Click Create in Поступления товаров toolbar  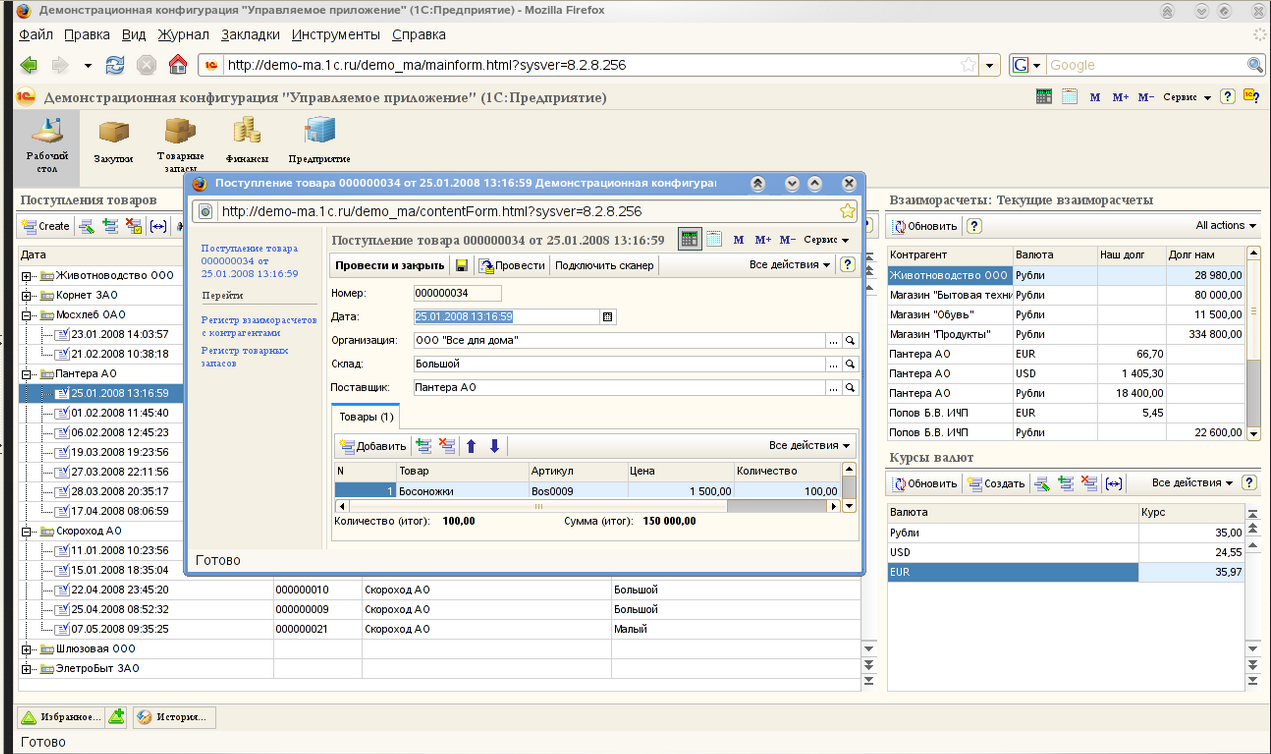tap(46, 226)
